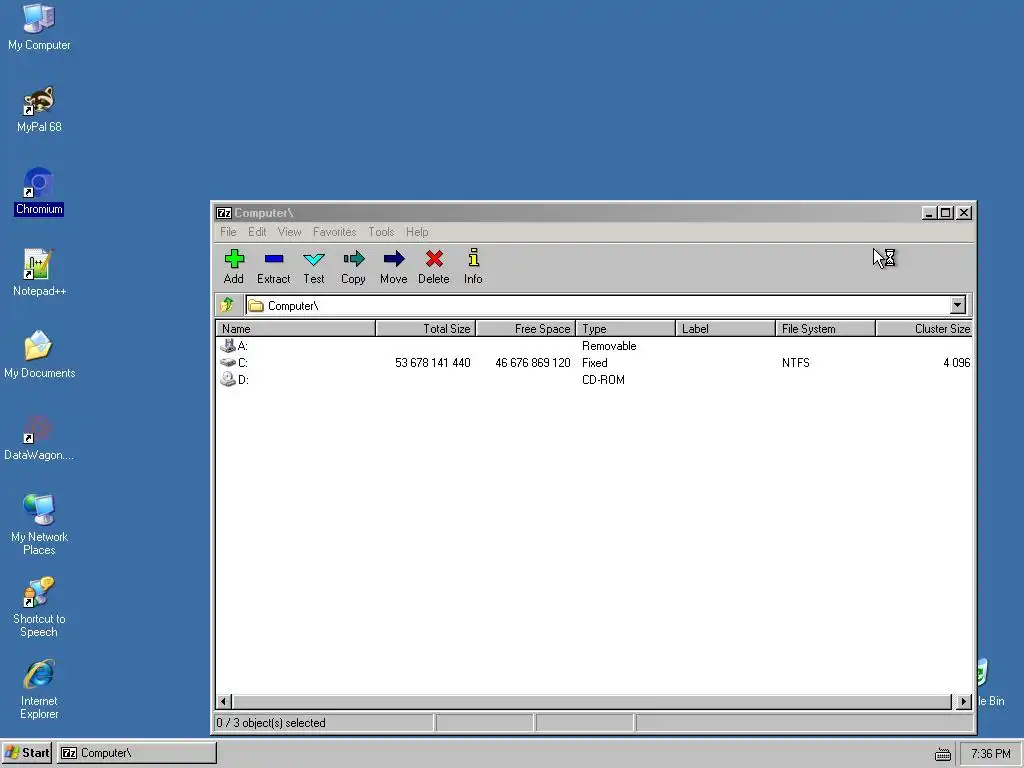This screenshot has width=1024, height=768.
Task: Click the NTFS file system cell
Action: (795, 362)
